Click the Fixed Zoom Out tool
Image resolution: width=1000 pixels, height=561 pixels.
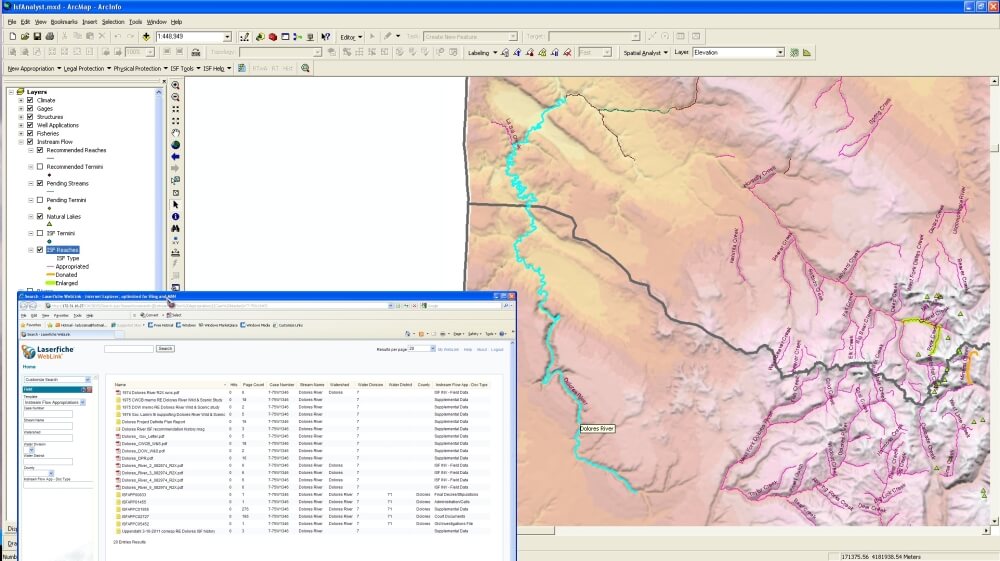175,121
